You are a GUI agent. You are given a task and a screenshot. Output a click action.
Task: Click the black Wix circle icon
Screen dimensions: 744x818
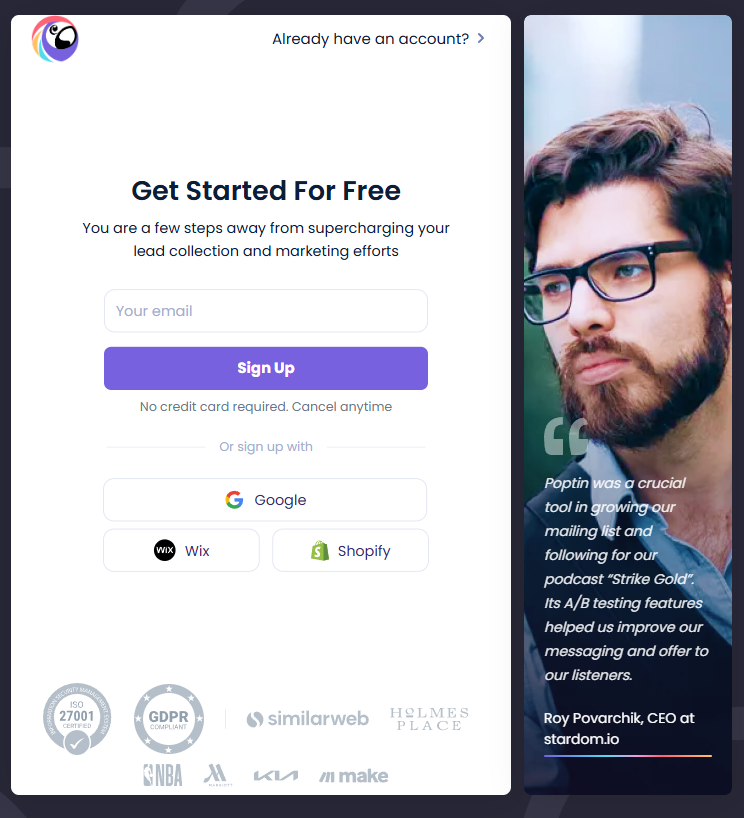pyautogui.click(x=164, y=550)
